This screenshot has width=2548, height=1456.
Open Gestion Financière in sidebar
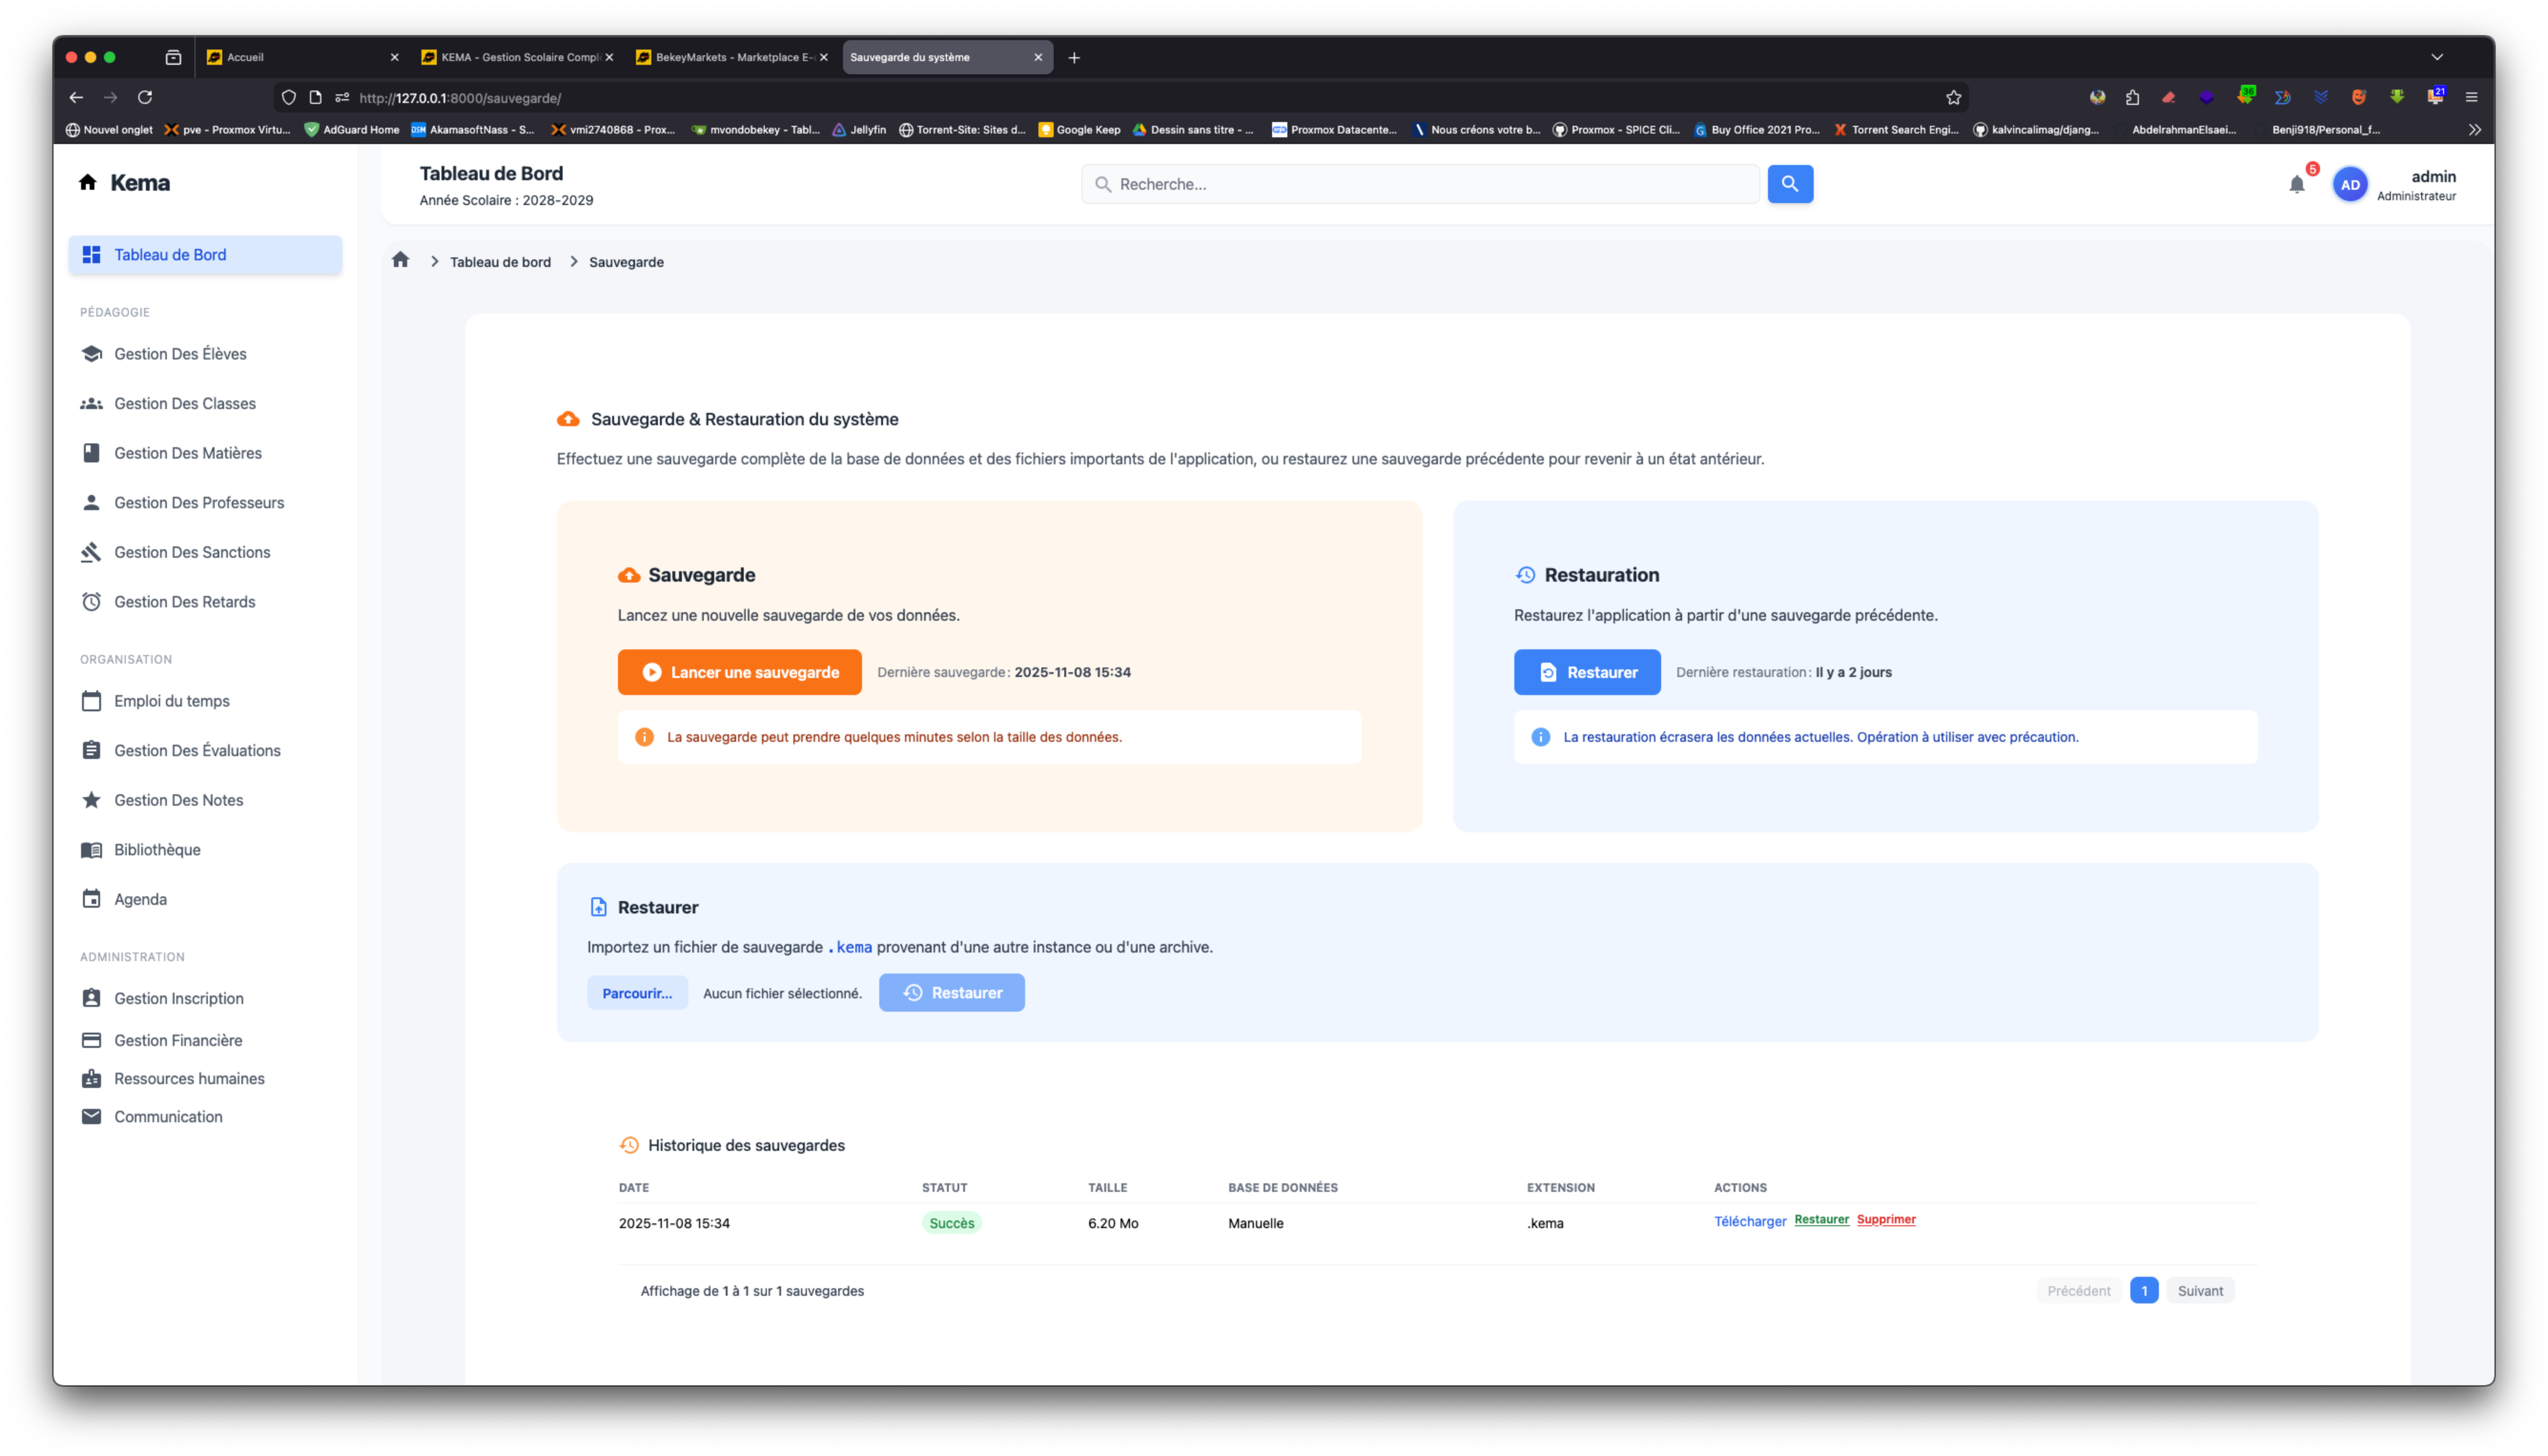178,1040
